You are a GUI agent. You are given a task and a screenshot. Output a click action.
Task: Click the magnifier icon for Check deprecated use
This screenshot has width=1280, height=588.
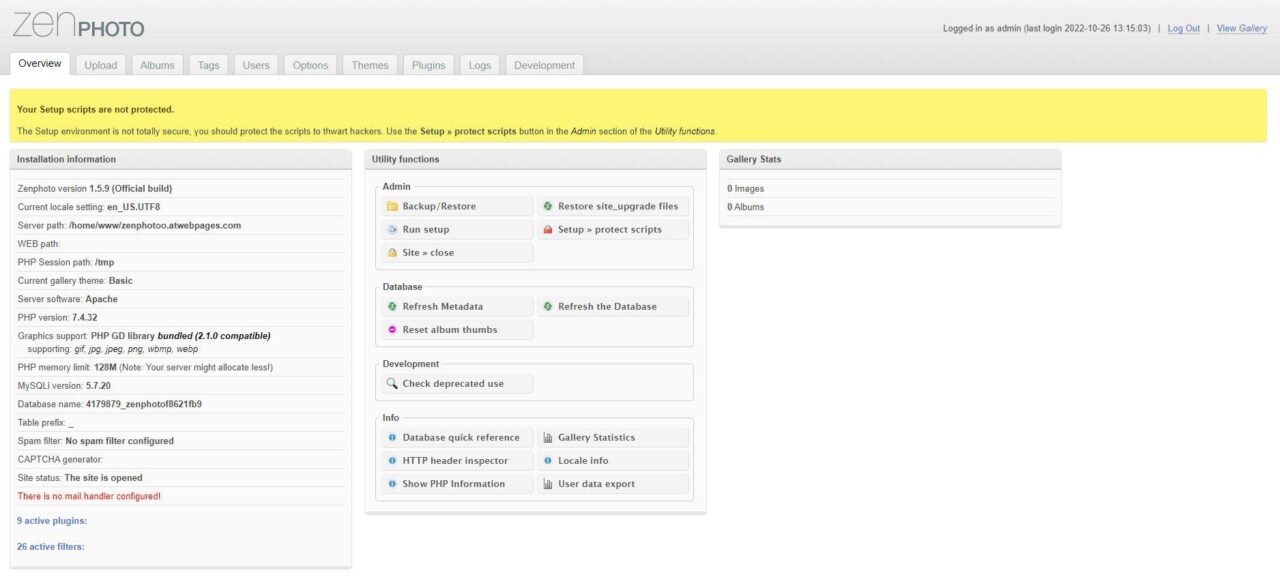pos(391,383)
